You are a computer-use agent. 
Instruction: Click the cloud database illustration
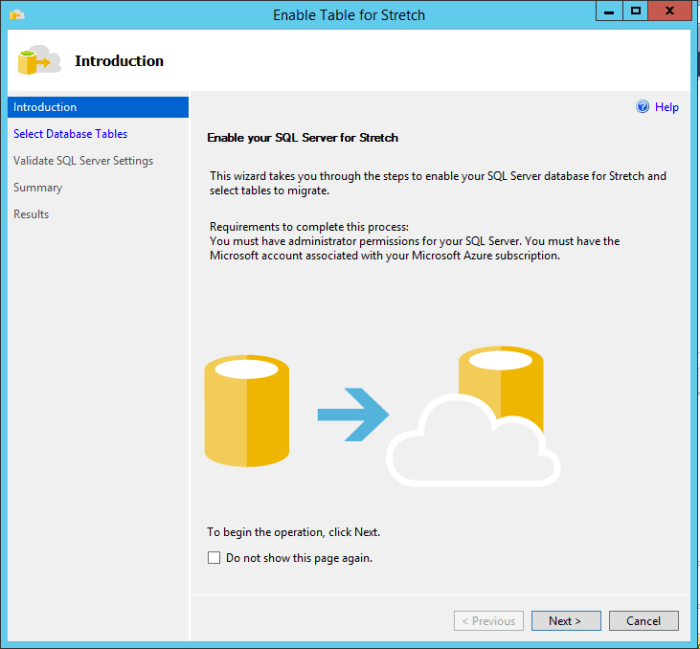[473, 416]
